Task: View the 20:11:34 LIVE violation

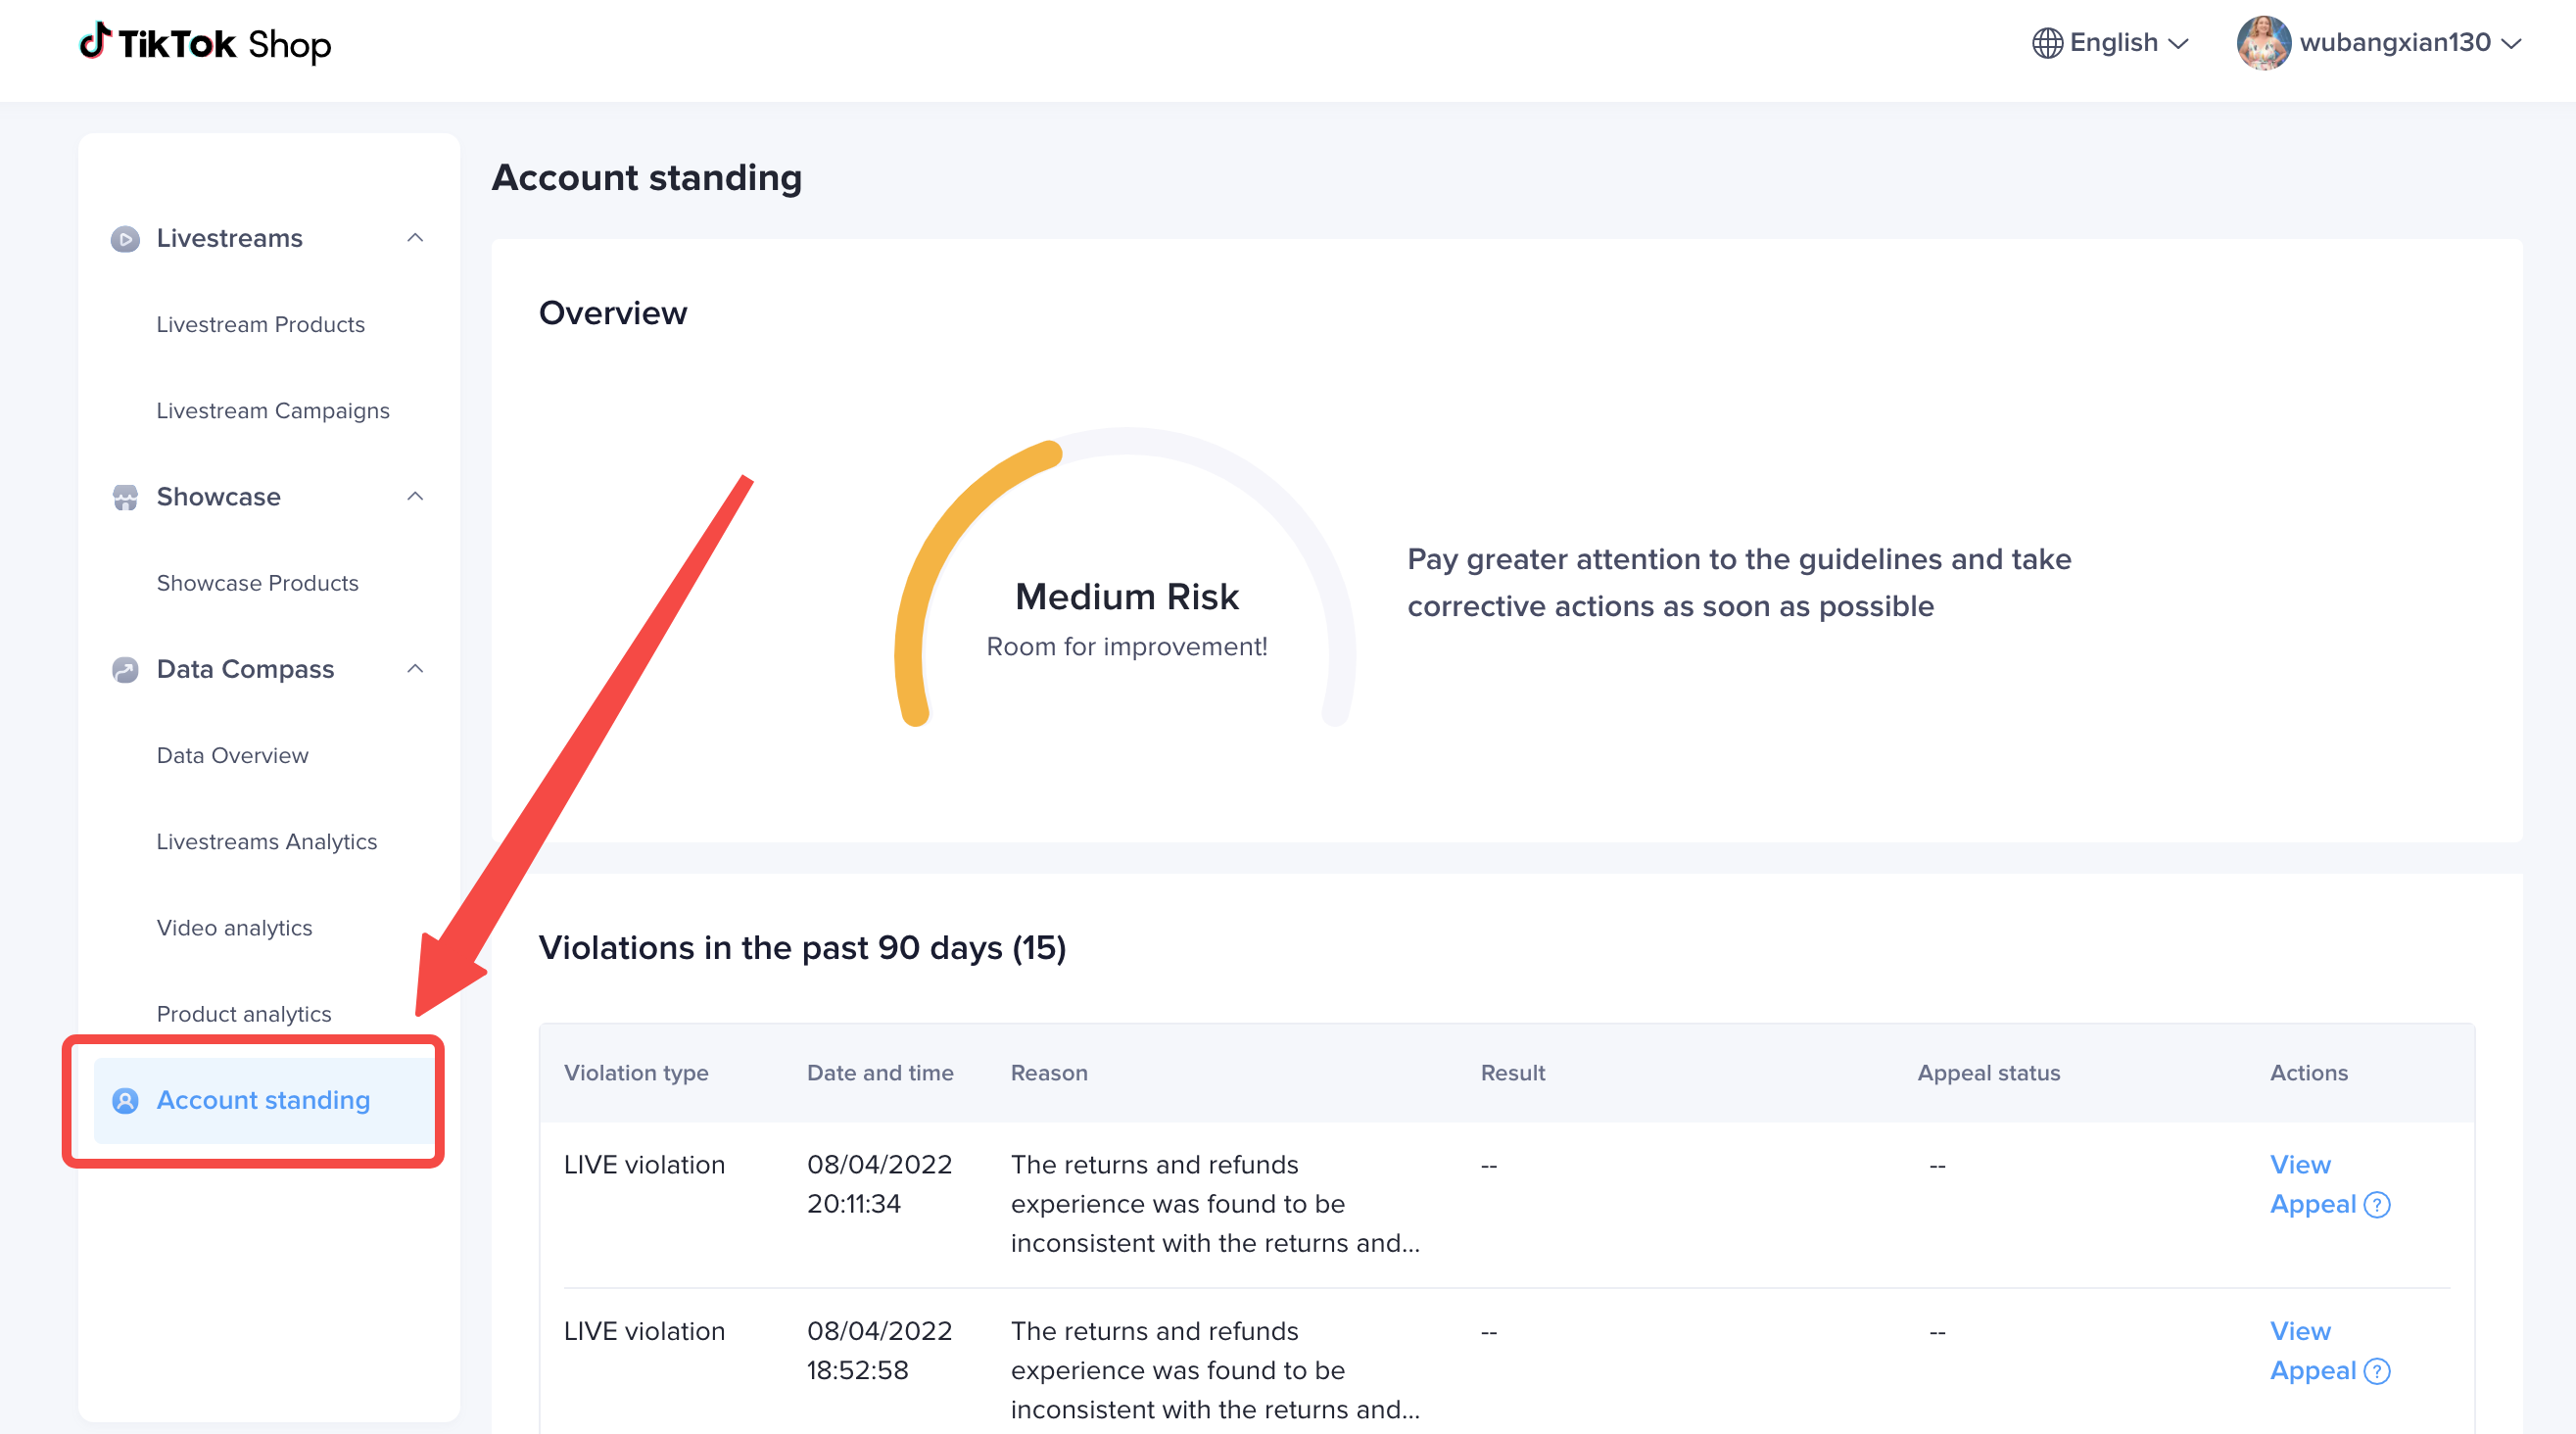Action: (x=2300, y=1165)
